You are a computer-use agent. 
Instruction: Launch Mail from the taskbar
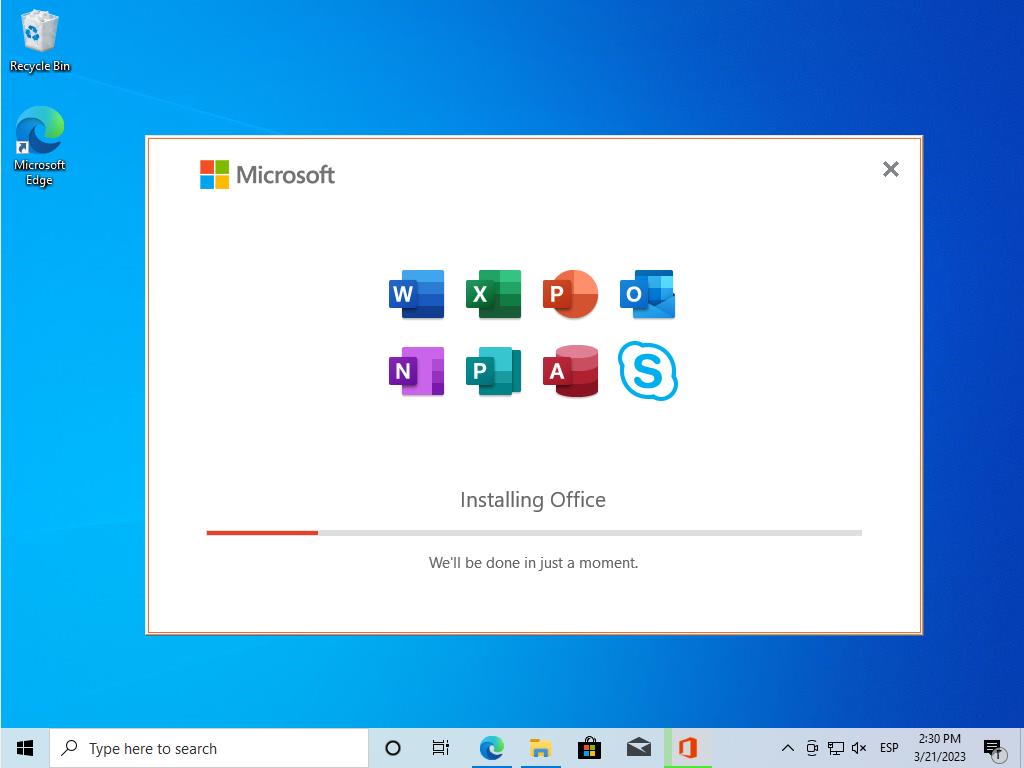pos(638,747)
